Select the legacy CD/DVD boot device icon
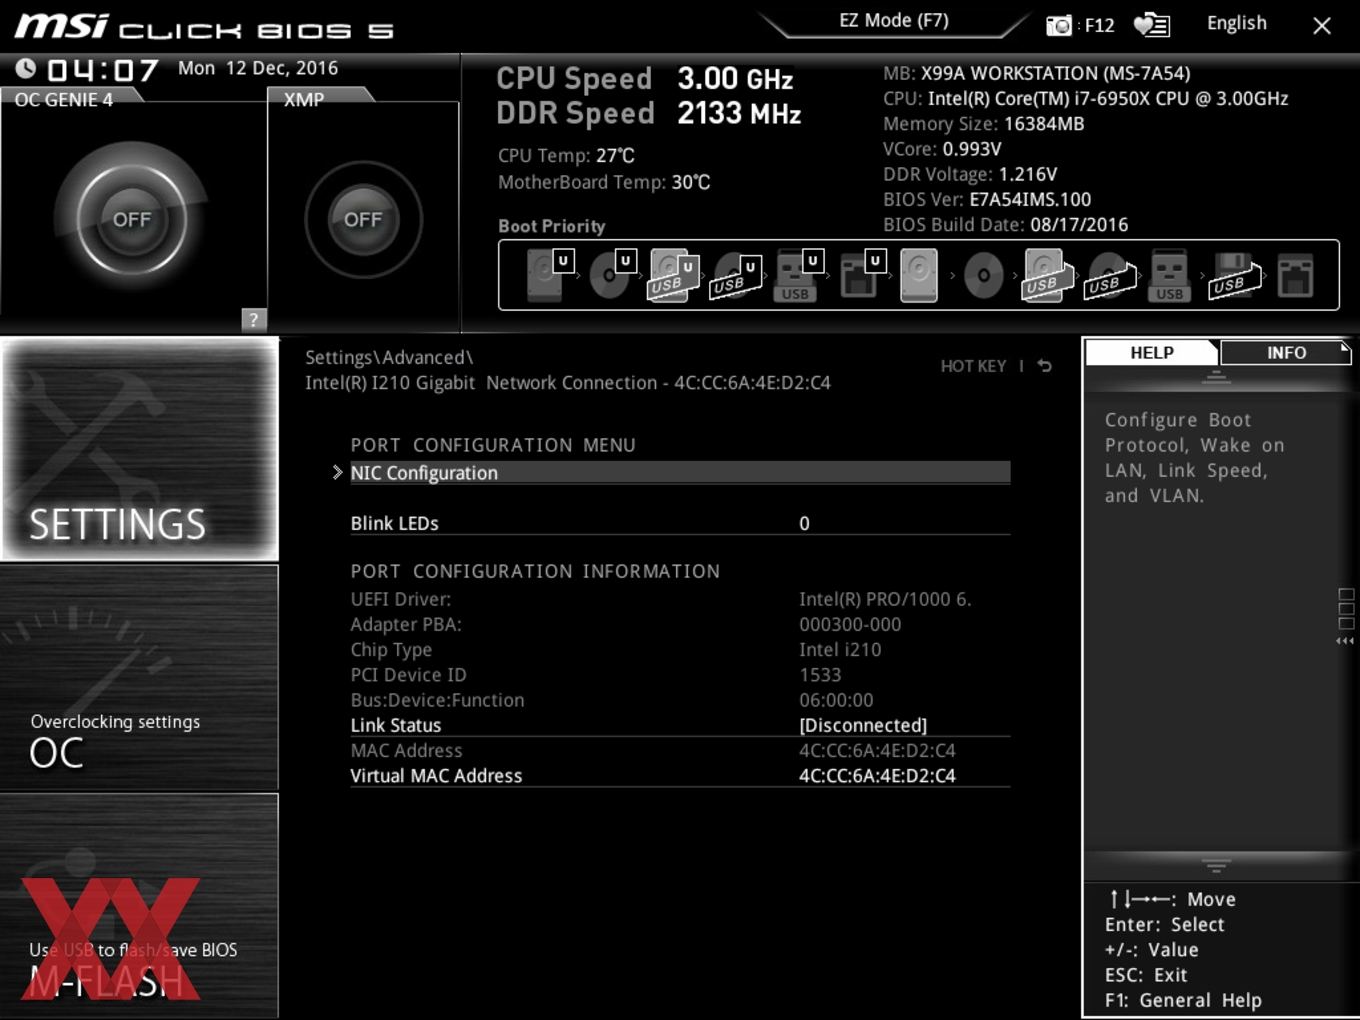 click(983, 275)
